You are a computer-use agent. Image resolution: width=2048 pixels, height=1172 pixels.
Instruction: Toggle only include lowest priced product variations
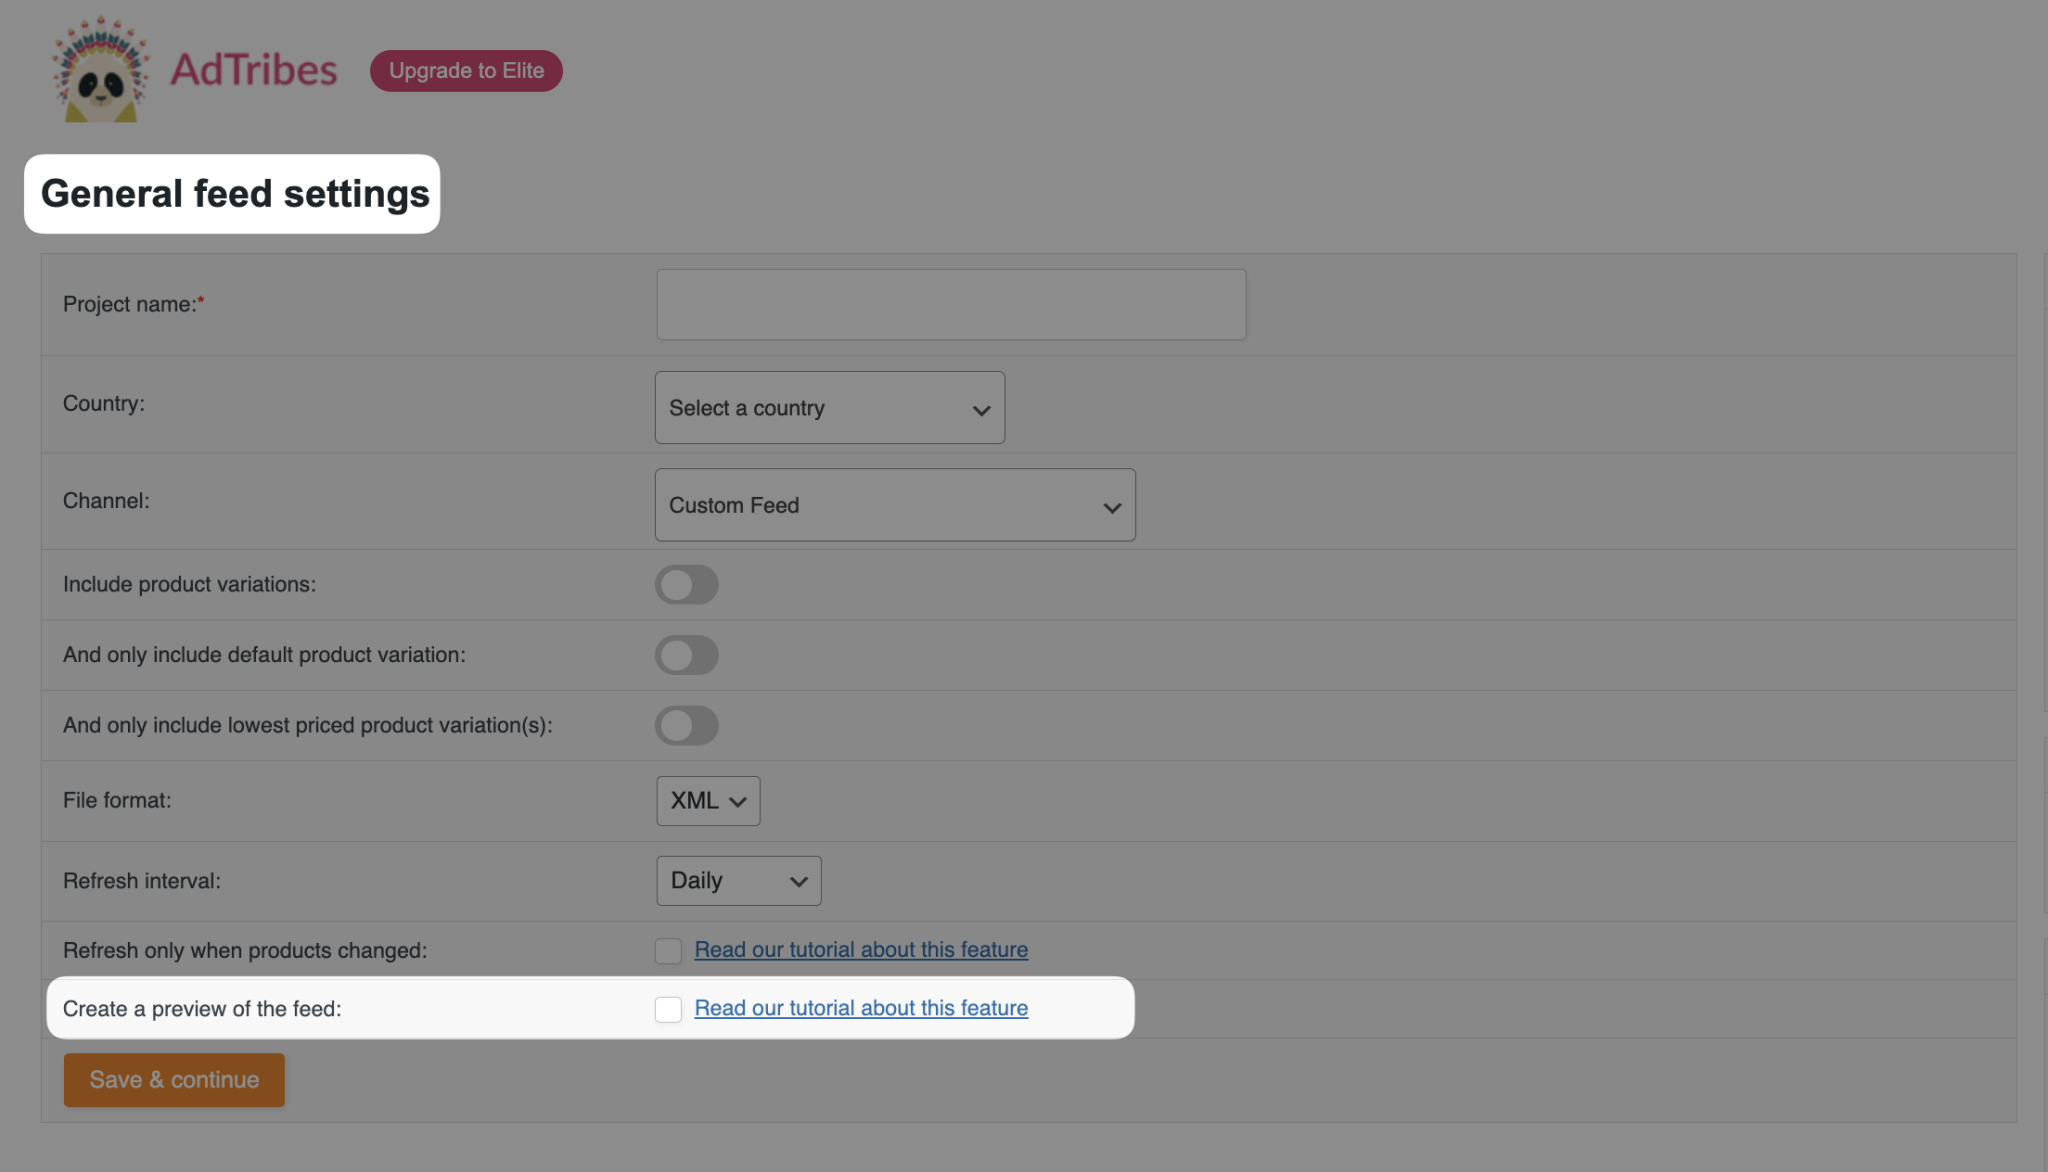687,726
